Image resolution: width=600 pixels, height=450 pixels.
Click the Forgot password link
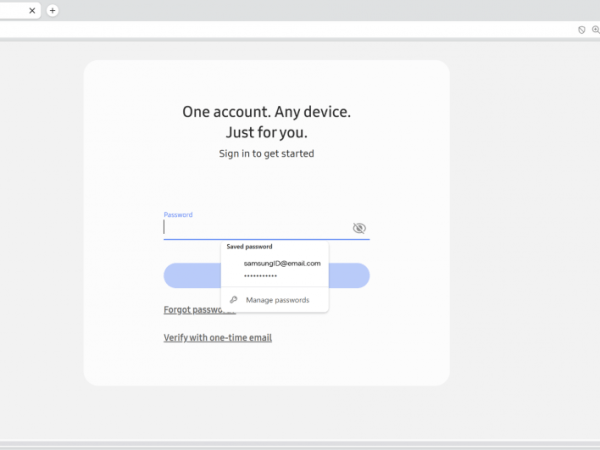(x=192, y=310)
